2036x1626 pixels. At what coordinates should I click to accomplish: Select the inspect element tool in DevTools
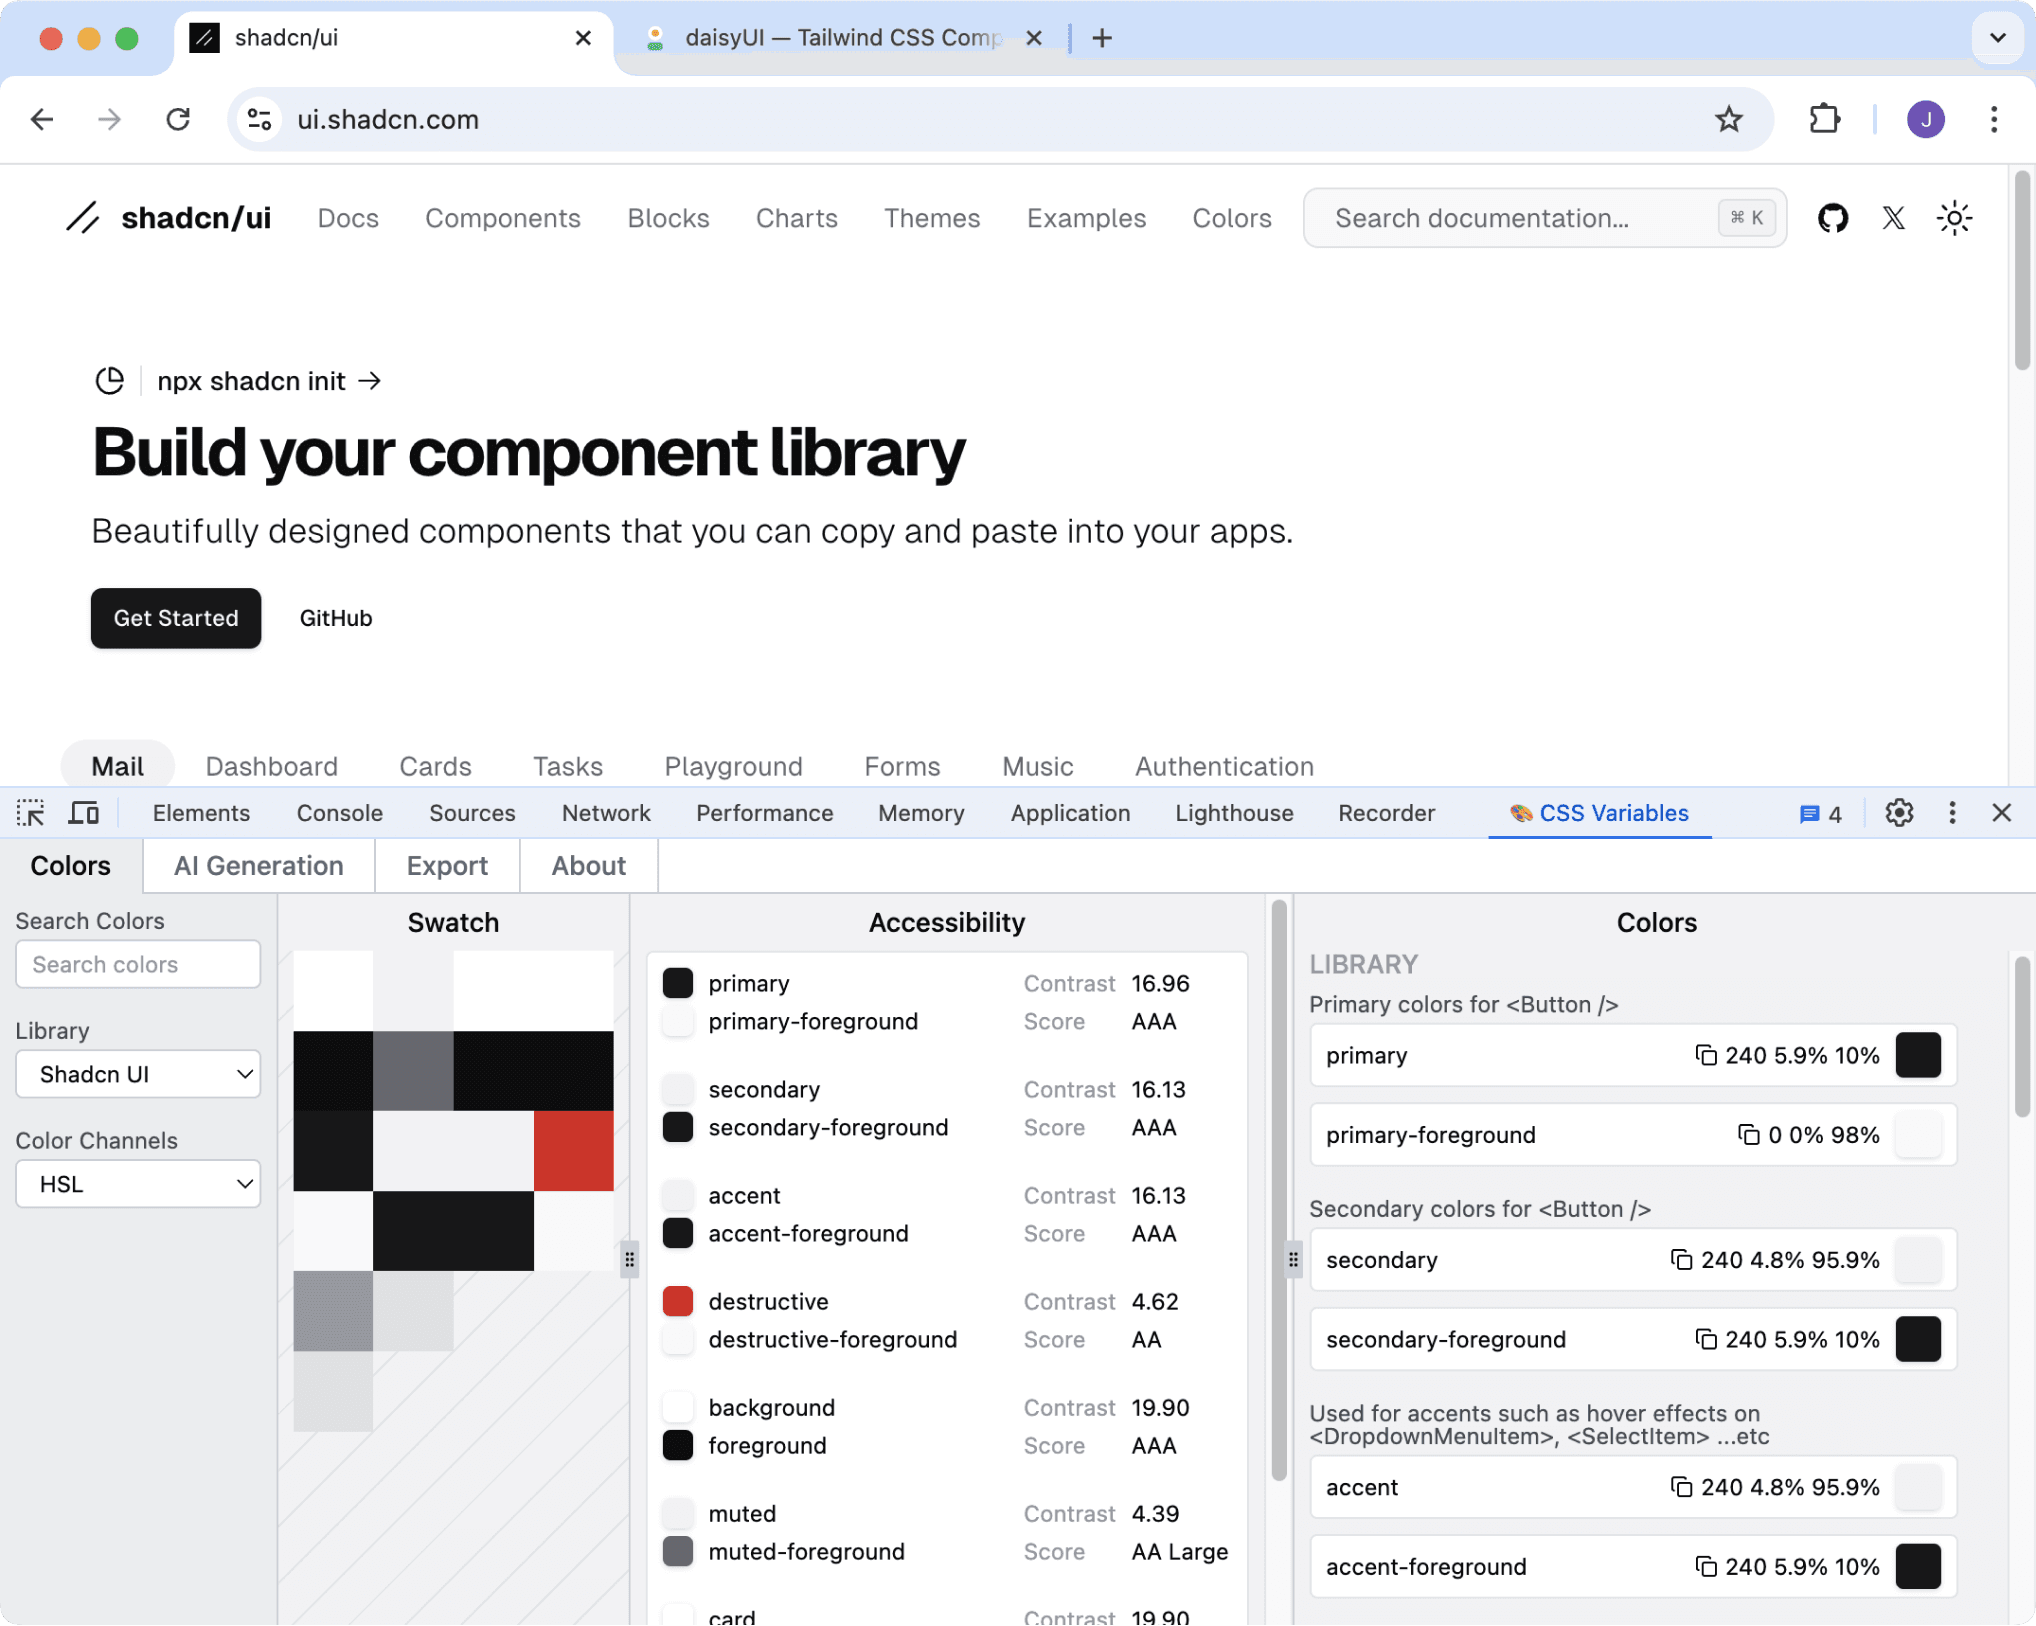[31, 813]
